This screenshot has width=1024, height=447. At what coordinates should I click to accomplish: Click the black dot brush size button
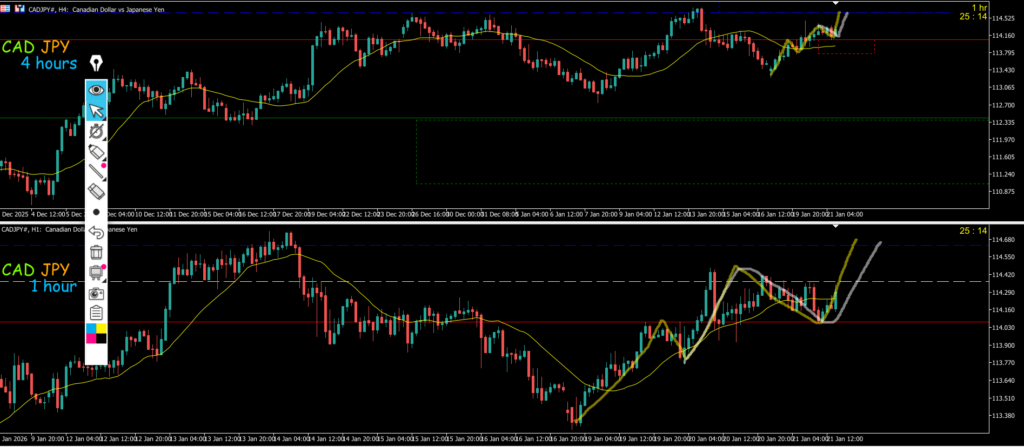pyautogui.click(x=97, y=212)
